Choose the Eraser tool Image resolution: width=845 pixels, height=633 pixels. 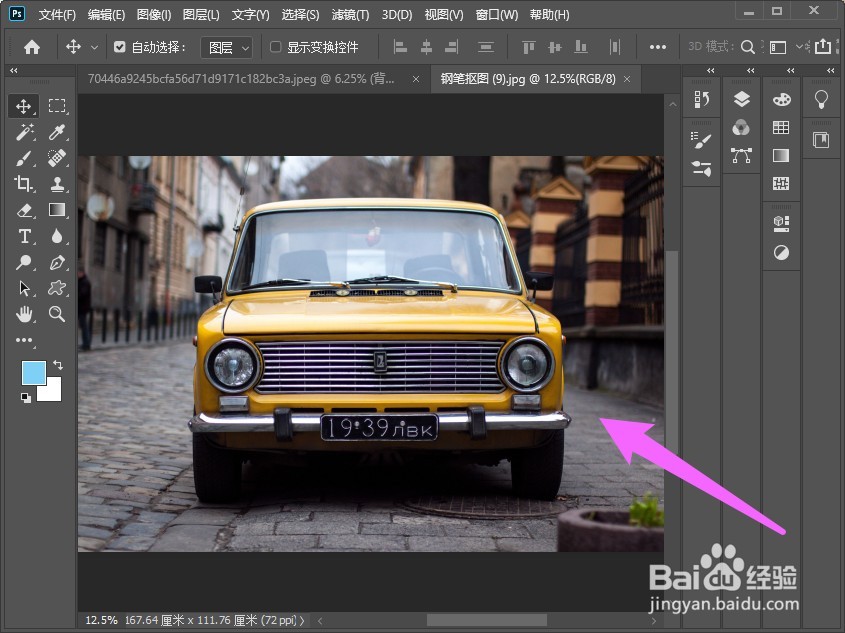24,210
